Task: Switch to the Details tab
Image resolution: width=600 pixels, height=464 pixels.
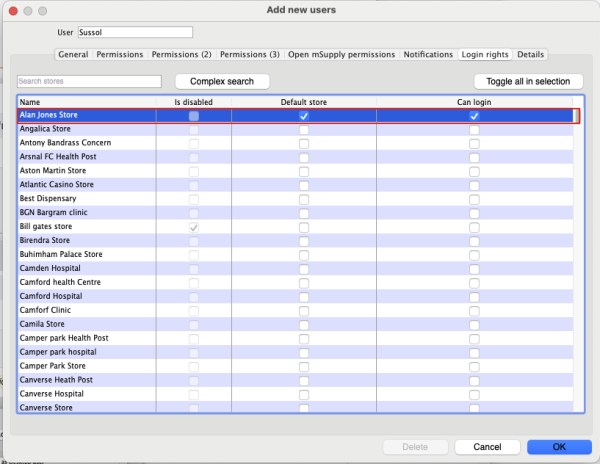Action: [530, 54]
